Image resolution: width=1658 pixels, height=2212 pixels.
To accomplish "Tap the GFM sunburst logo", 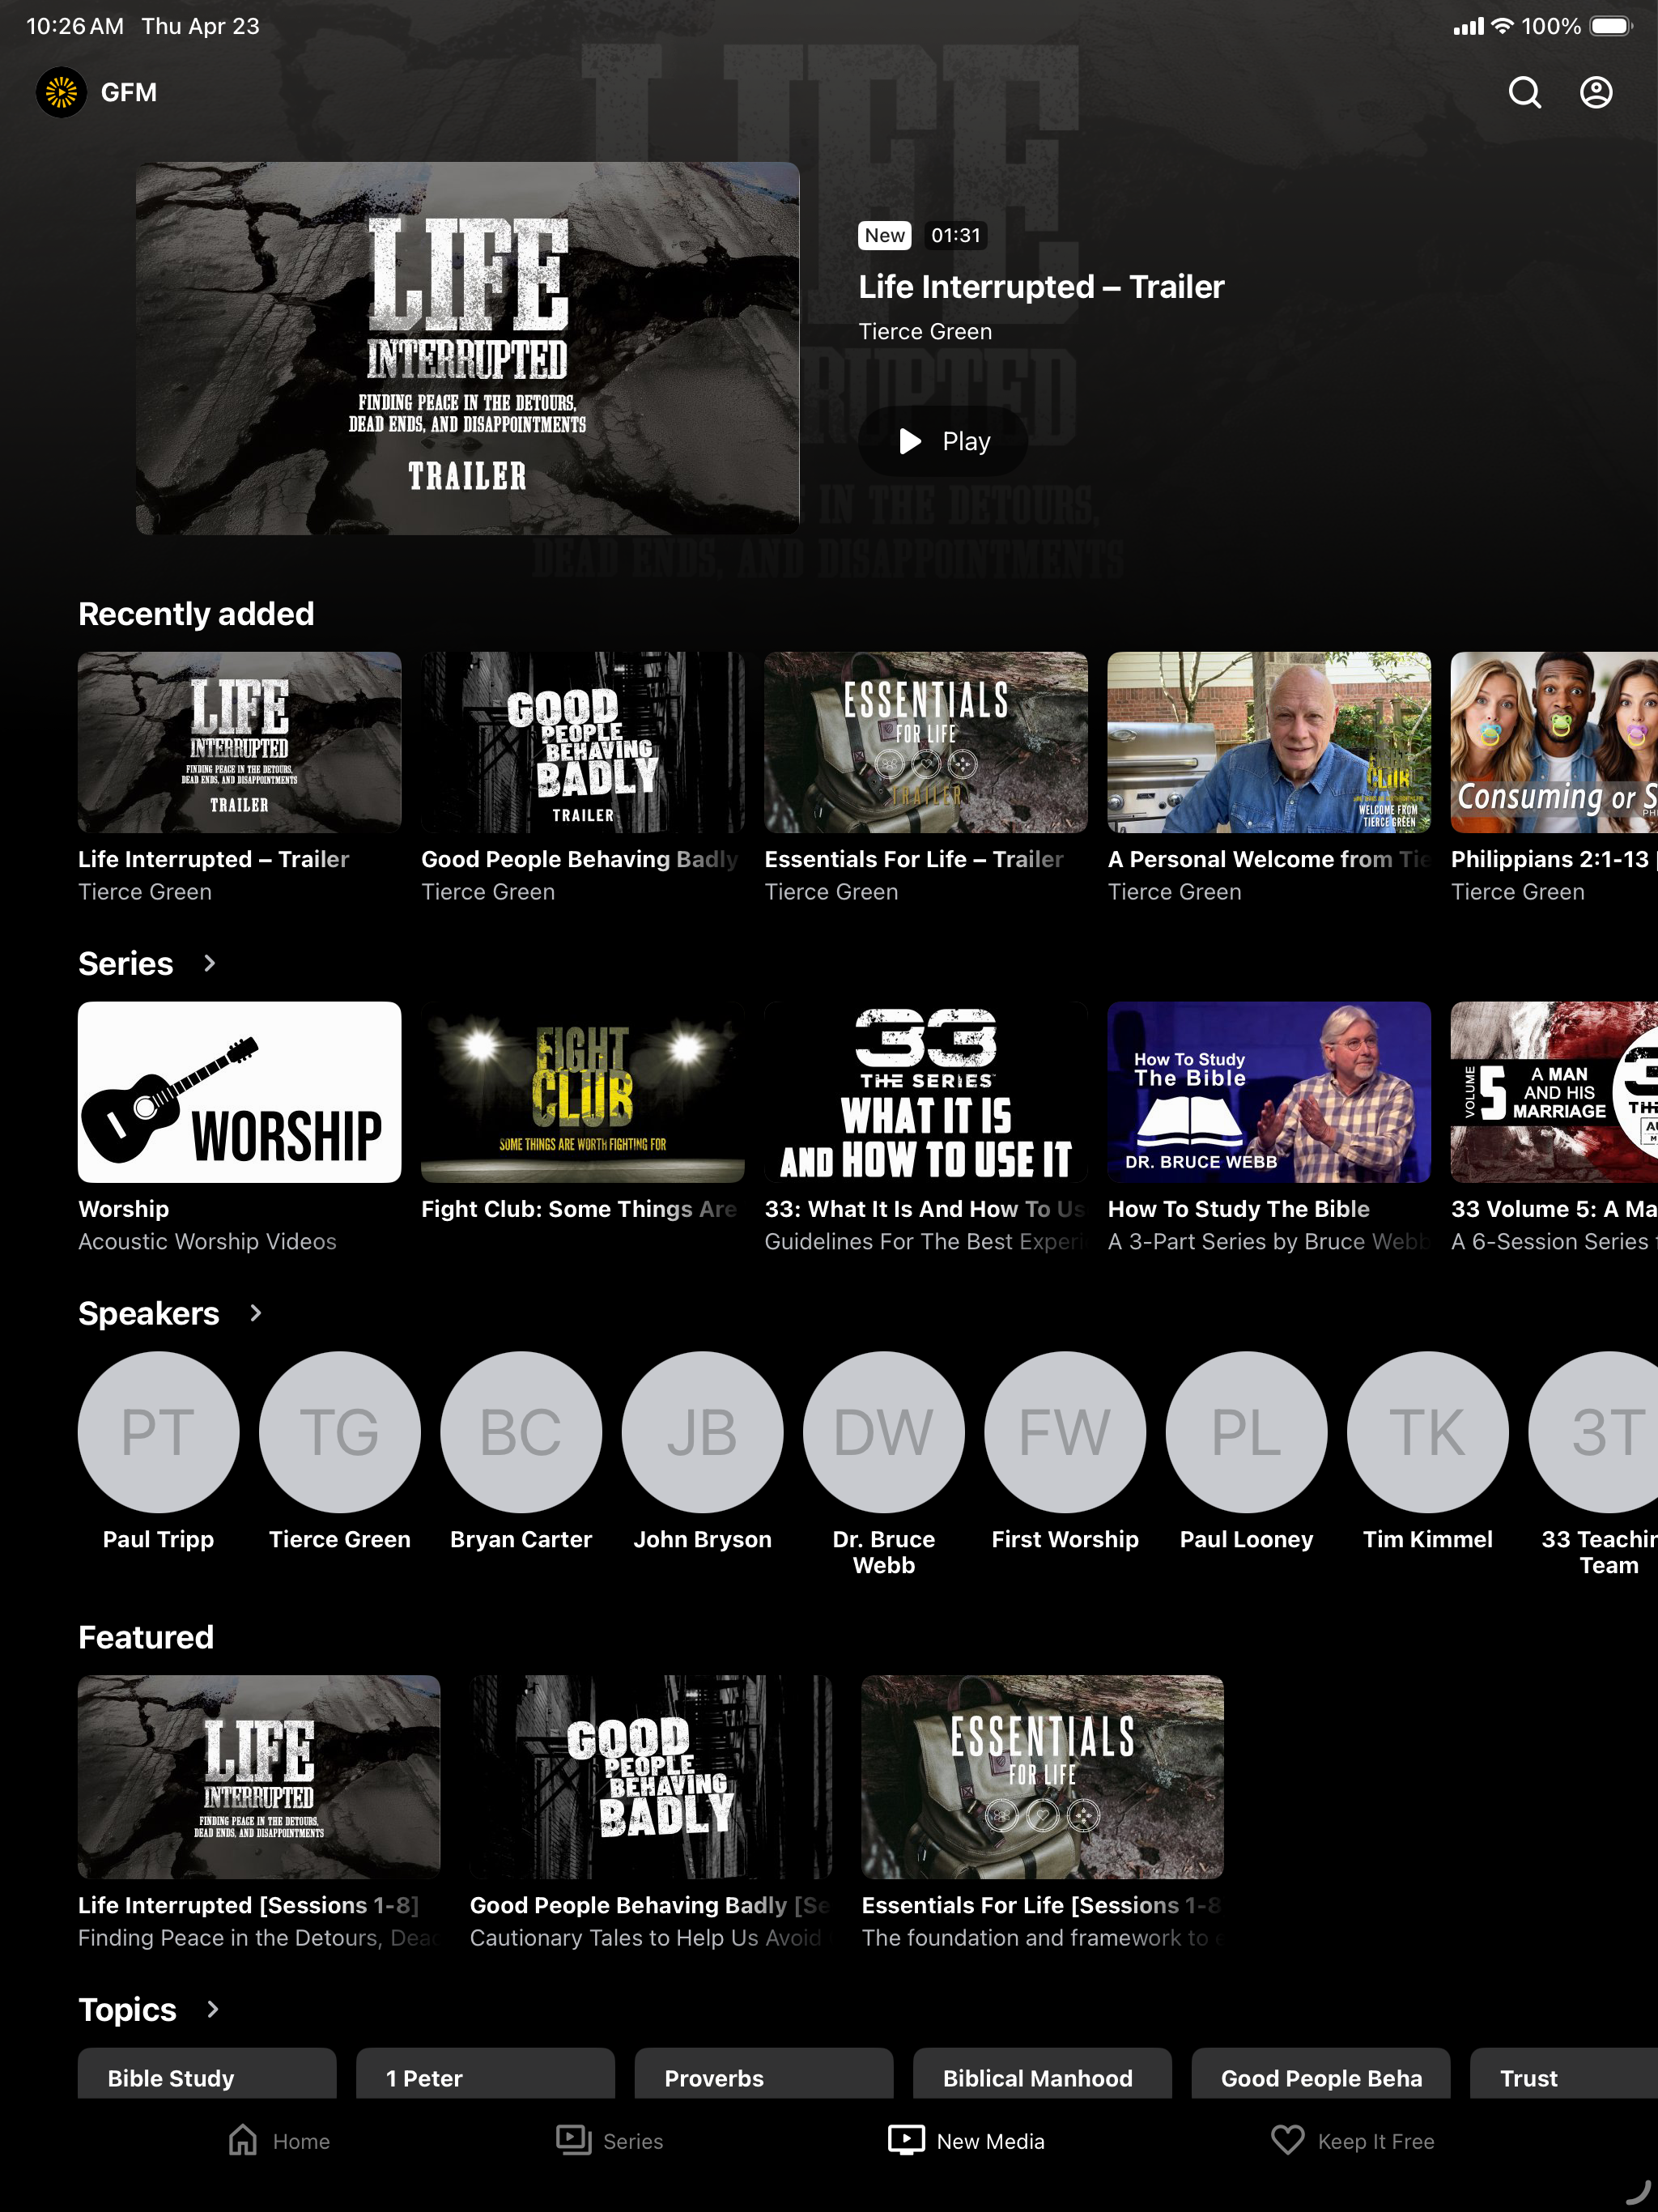I will (61, 92).
